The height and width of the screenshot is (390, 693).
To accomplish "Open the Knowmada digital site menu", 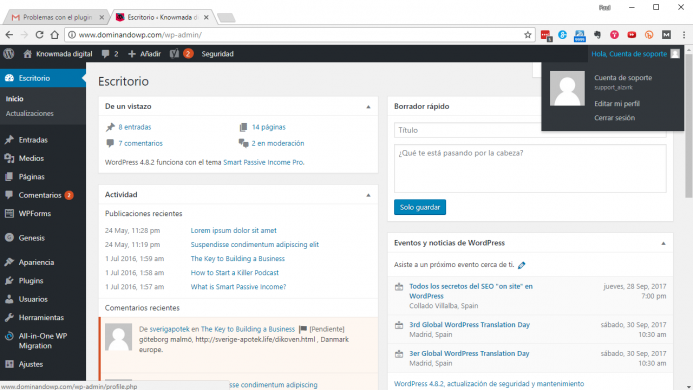I will pos(58,54).
